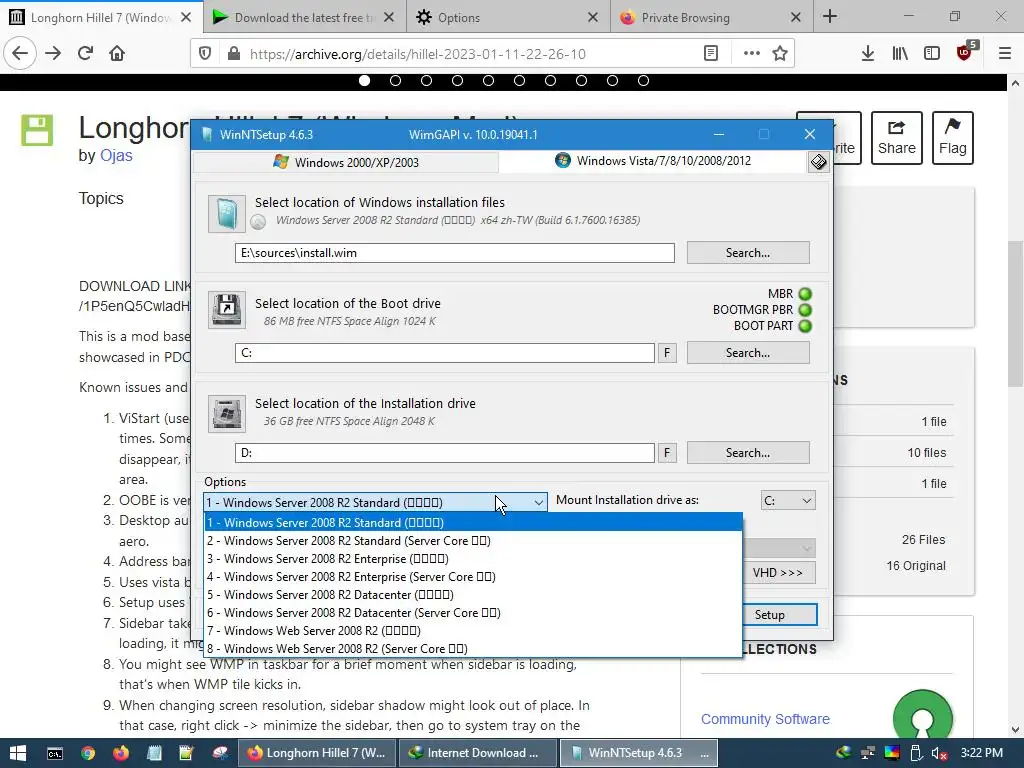Click the VHD >>> button
The image size is (1024, 768).
pyautogui.click(x=779, y=573)
